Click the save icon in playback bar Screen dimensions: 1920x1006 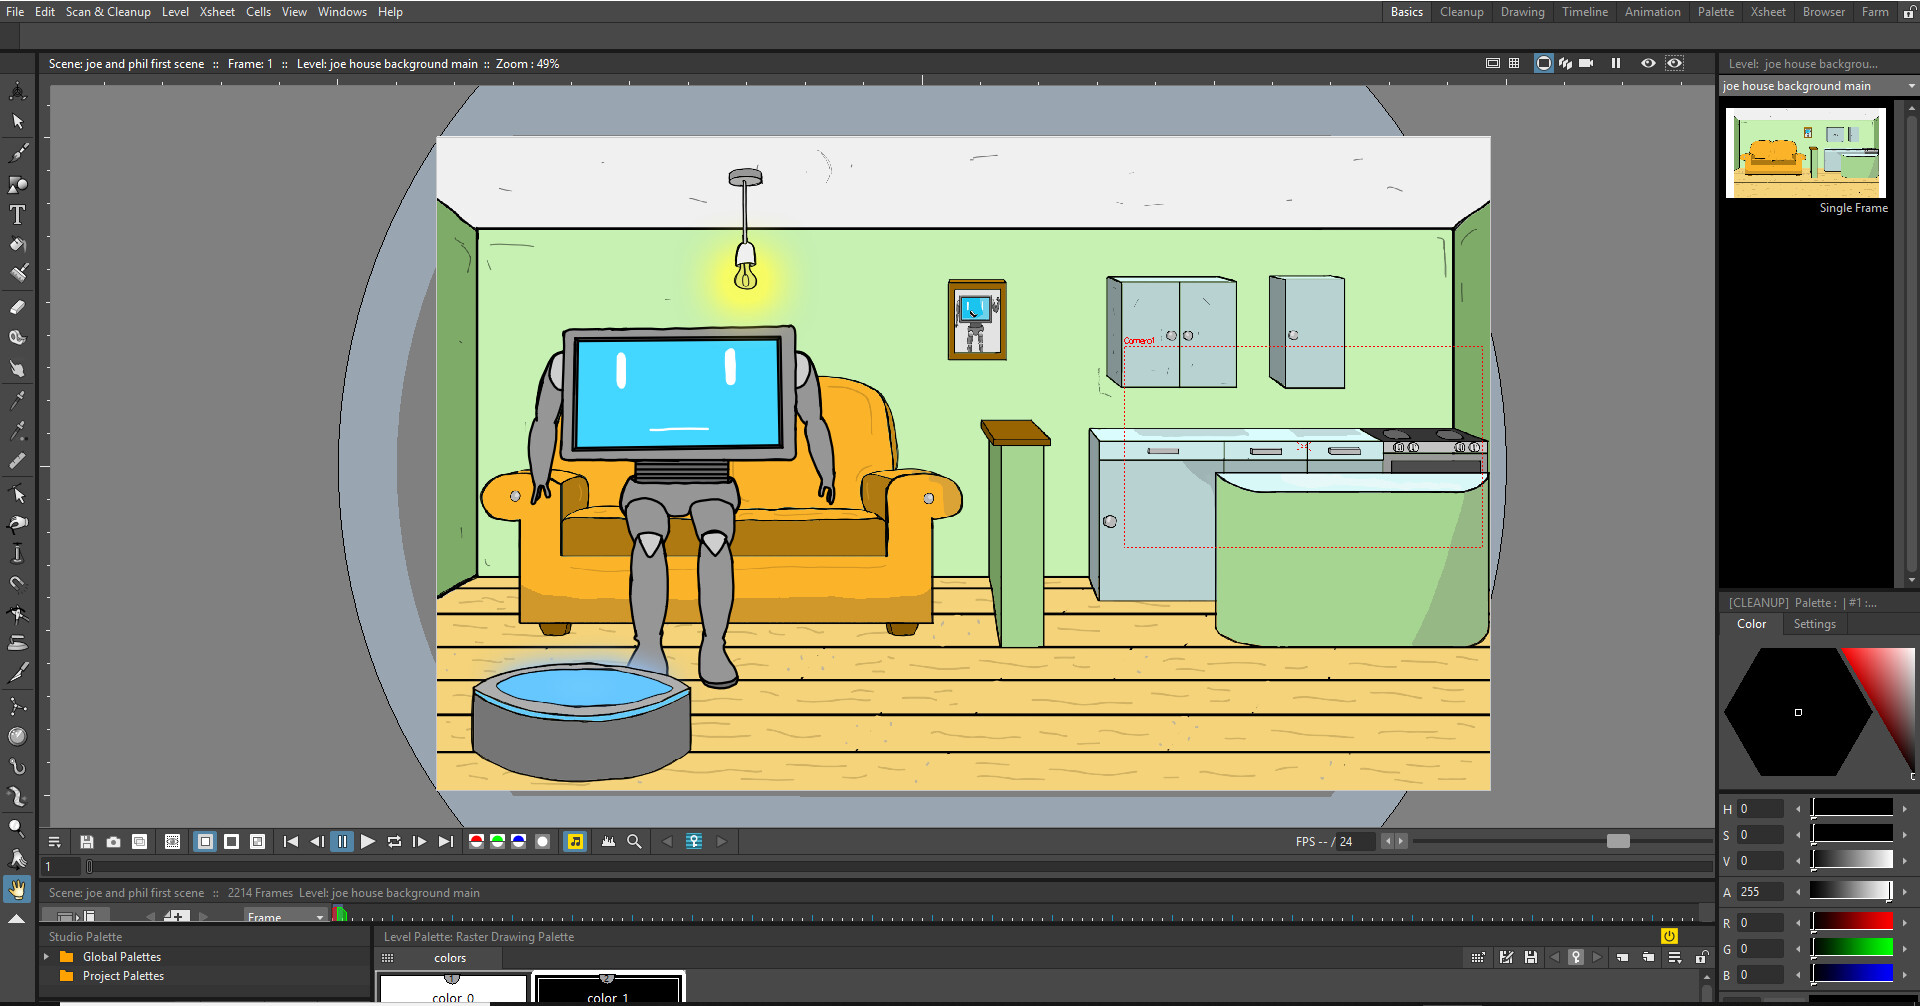pyautogui.click(x=87, y=842)
